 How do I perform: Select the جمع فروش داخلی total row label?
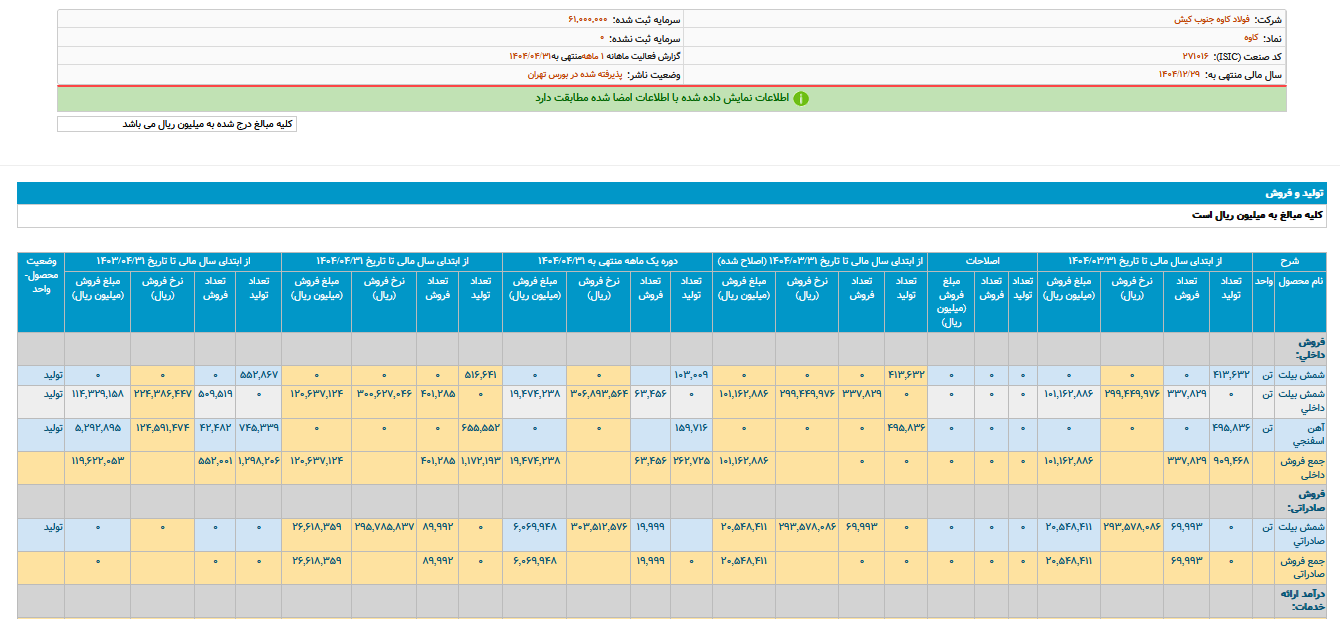tap(1300, 467)
